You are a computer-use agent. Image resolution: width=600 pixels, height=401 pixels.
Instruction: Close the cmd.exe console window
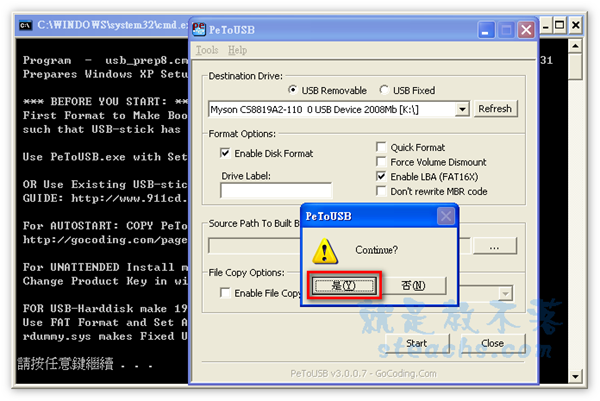575,26
